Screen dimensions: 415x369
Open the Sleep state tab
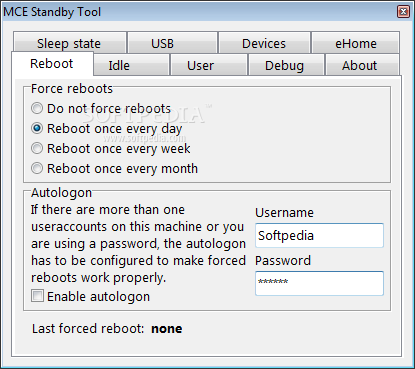pyautogui.click(x=70, y=43)
